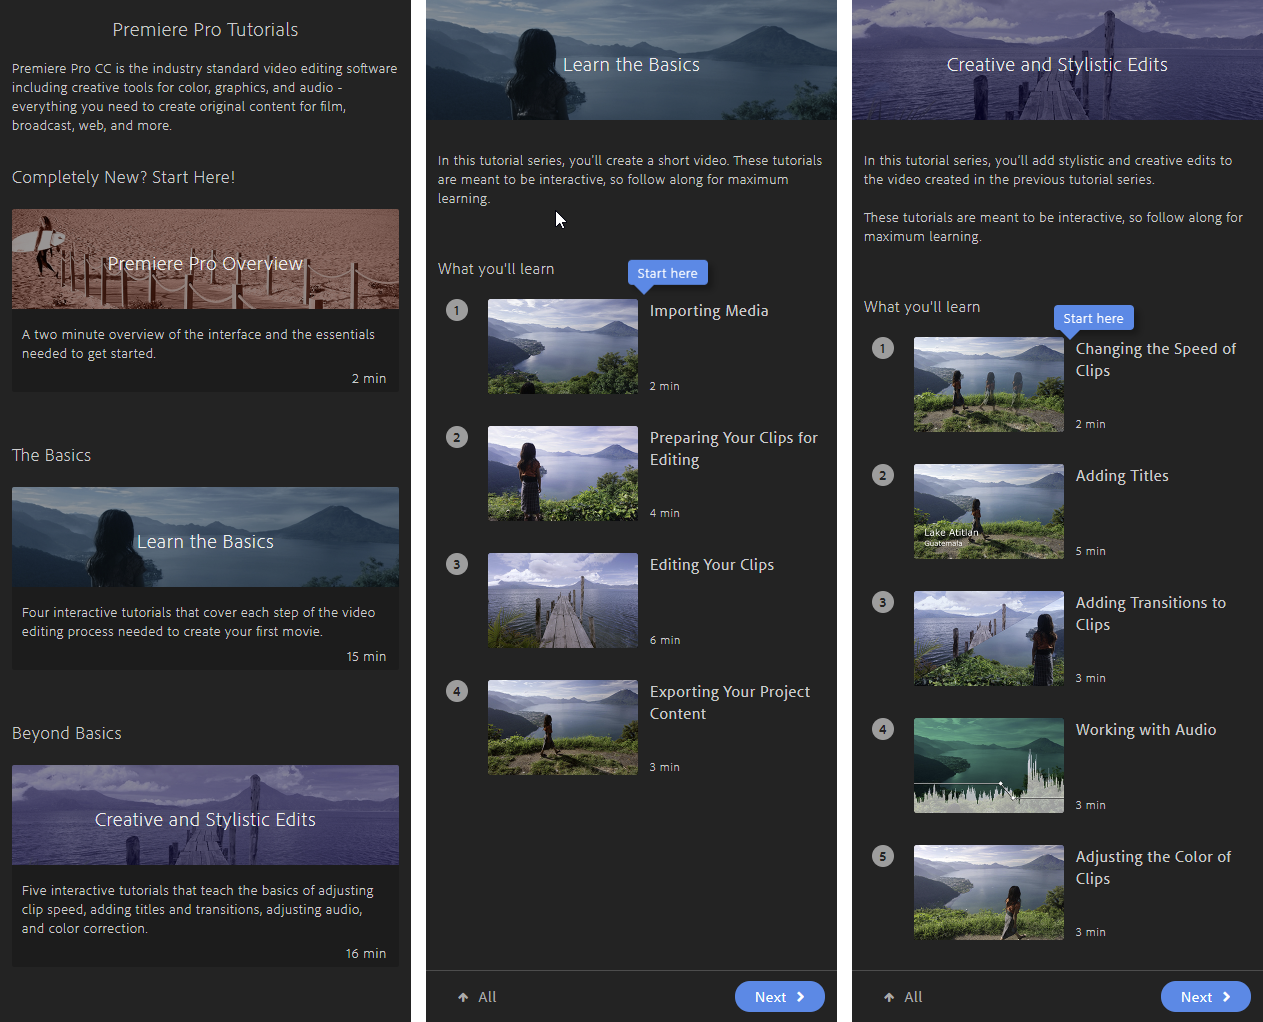This screenshot has width=1263, height=1022.
Task: Click the Adding Titles thumbnail
Action: pos(989,511)
